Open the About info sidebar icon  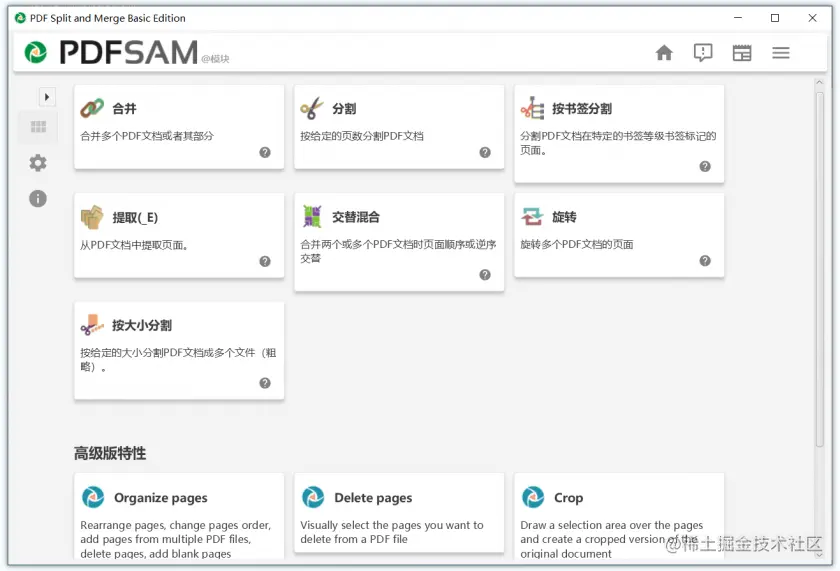[38, 199]
